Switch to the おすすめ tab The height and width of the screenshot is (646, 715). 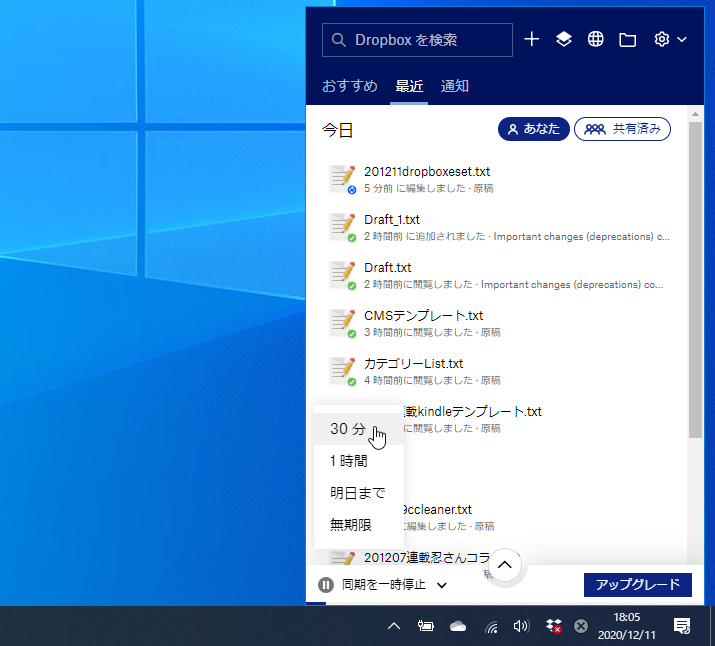(x=350, y=86)
